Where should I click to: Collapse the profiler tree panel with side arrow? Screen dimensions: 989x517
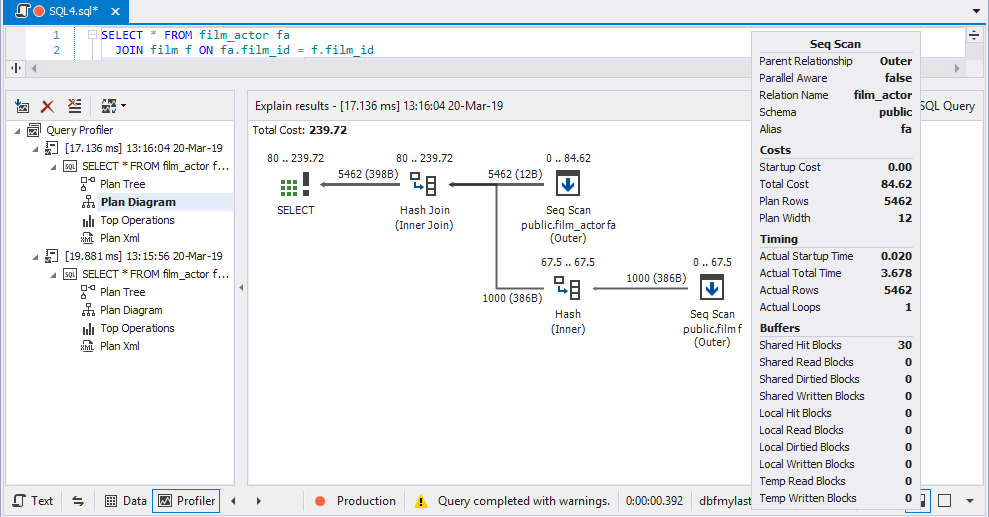241,288
